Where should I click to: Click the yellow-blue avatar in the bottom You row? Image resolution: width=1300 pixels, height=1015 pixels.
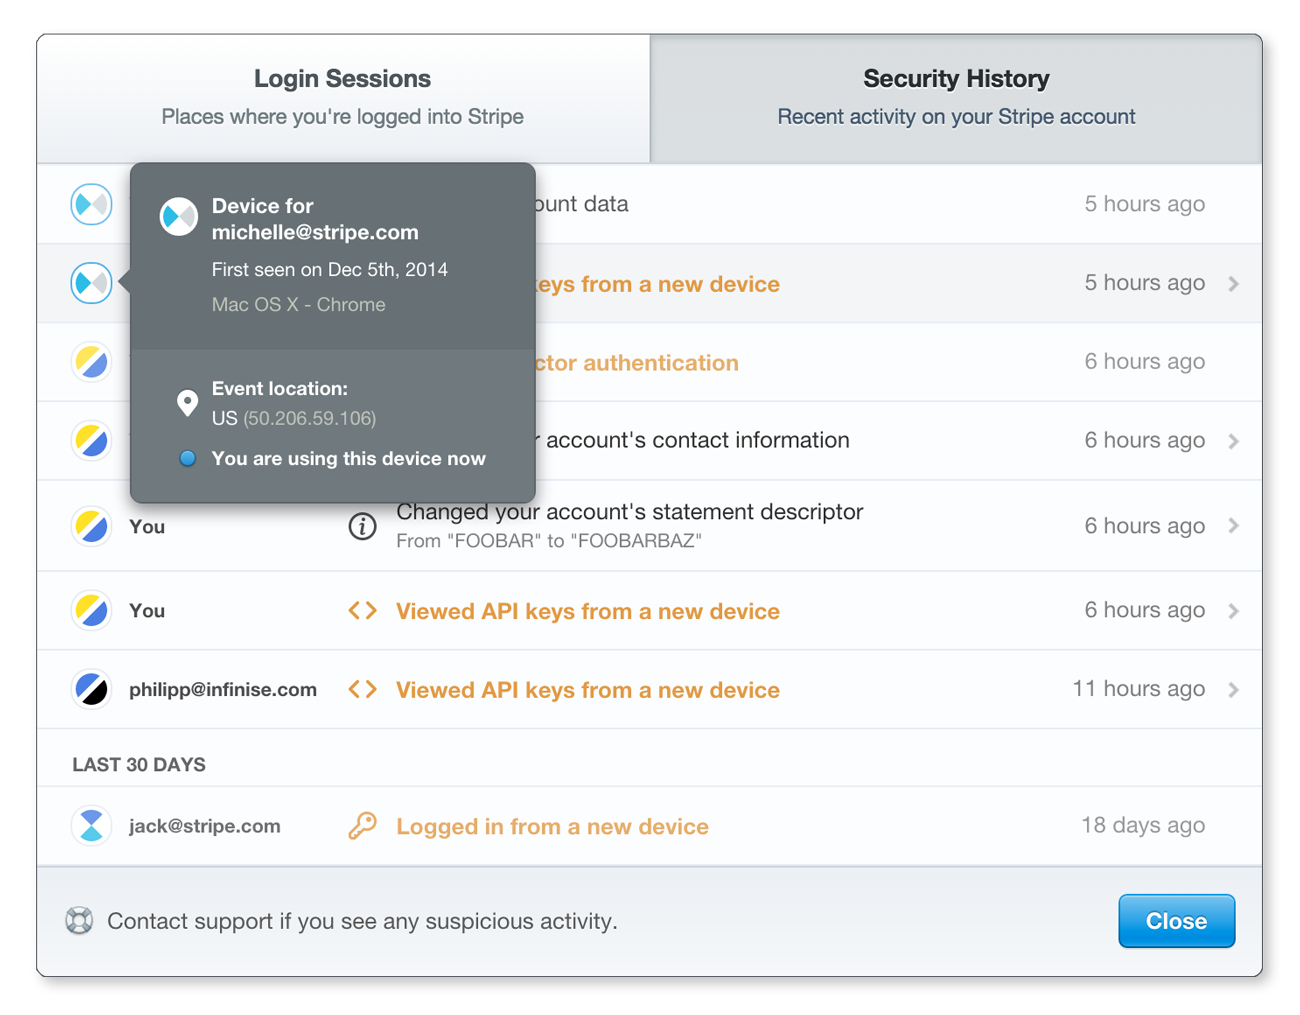91,610
